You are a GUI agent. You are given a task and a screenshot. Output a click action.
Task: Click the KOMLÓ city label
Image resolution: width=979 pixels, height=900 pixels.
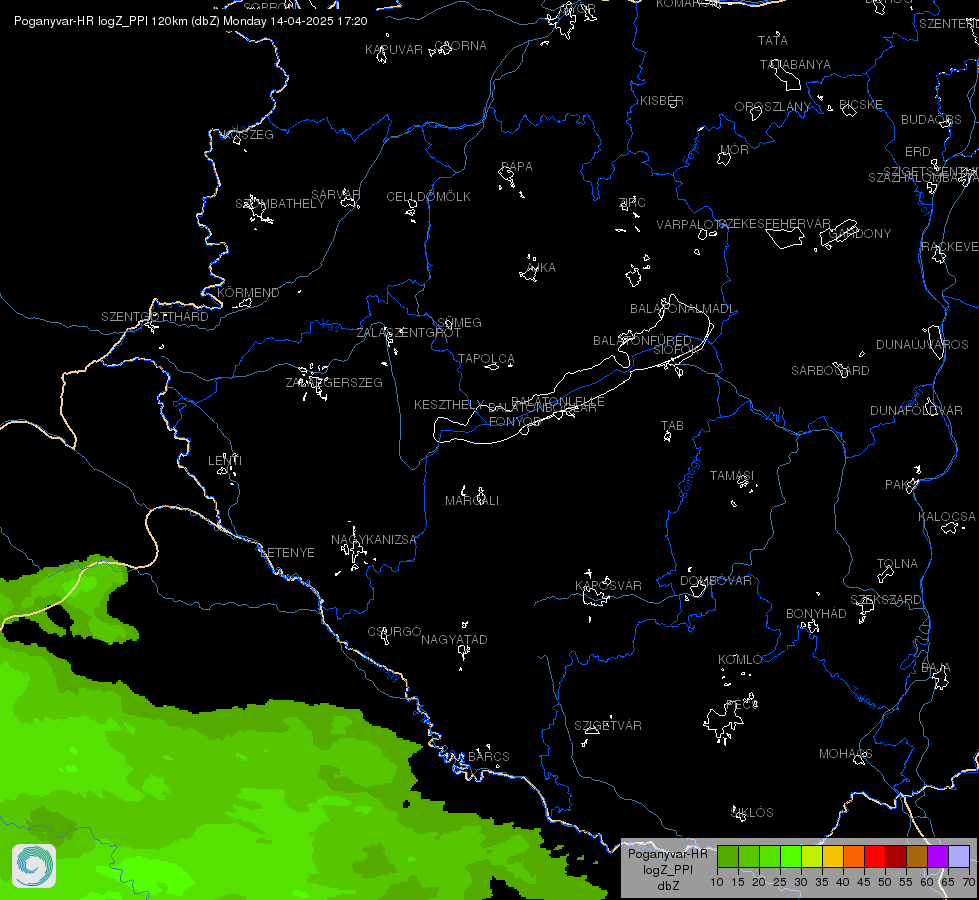pos(740,660)
